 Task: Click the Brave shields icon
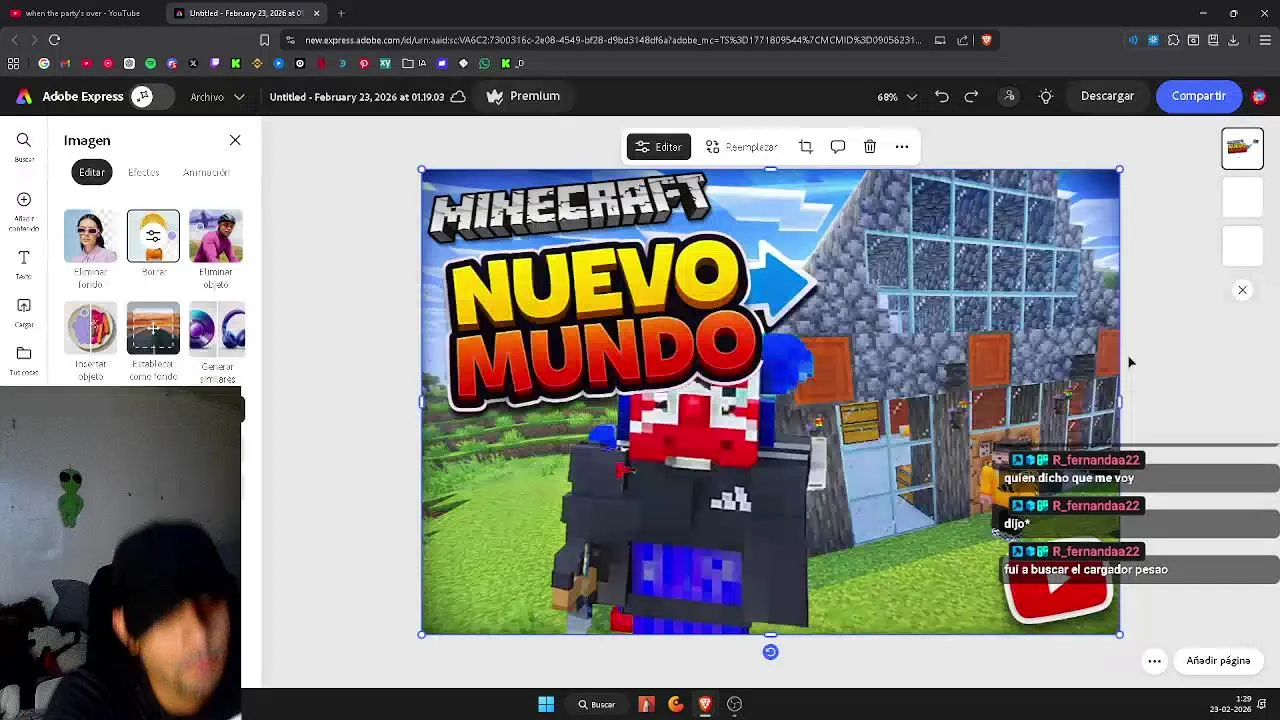pos(986,40)
